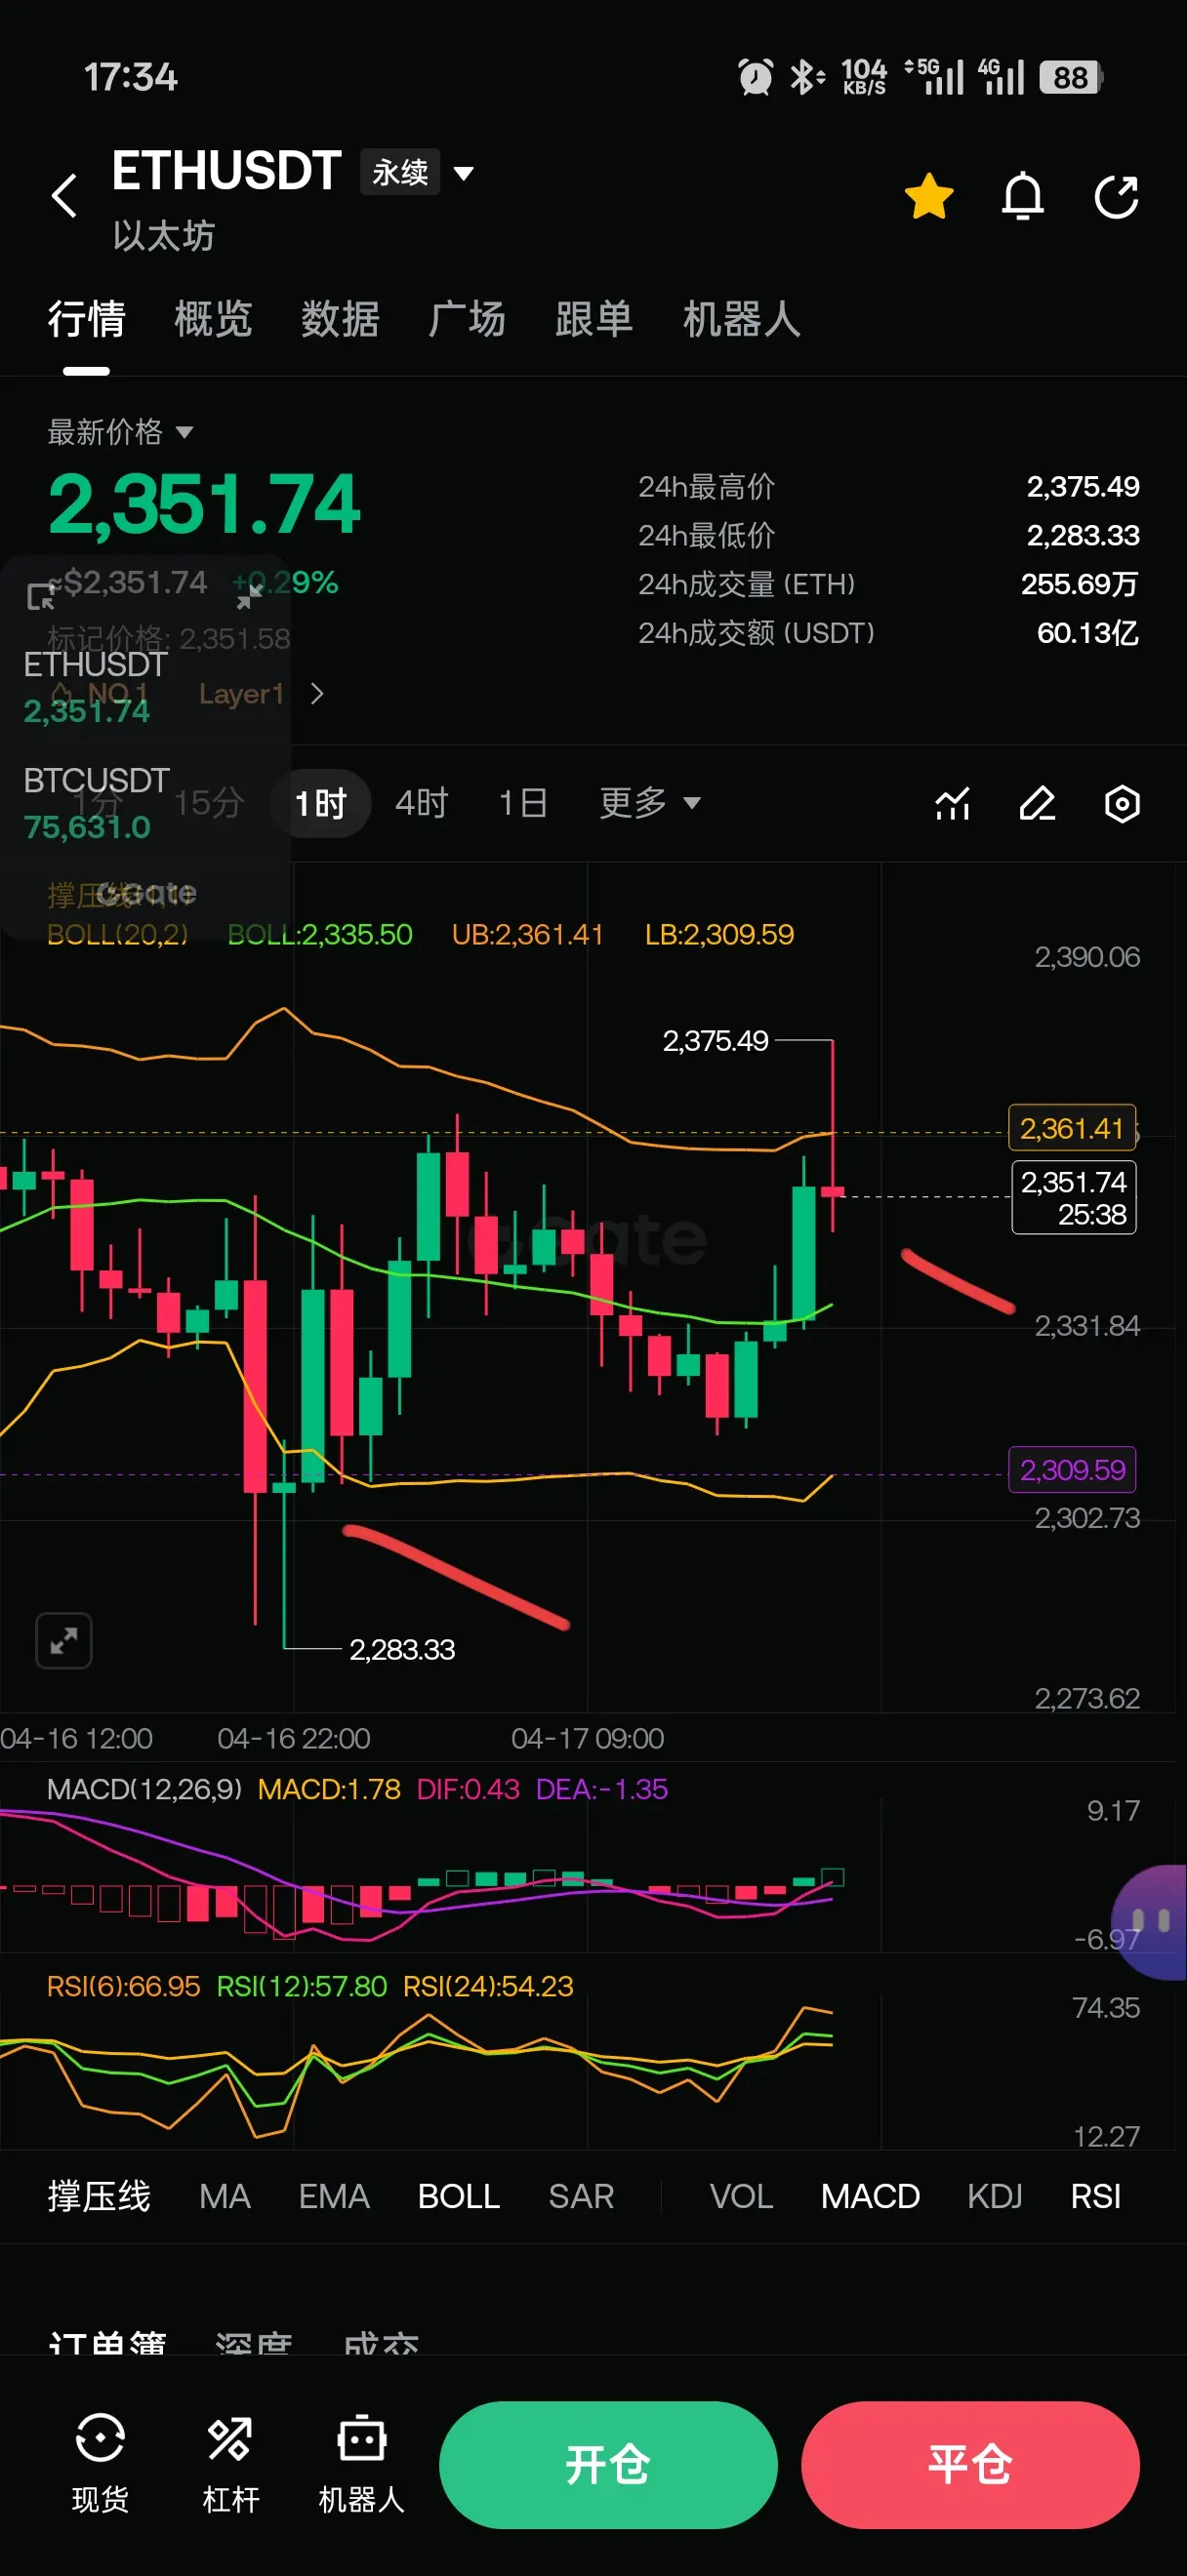Image resolution: width=1187 pixels, height=2576 pixels.
Task: Toggle the 撑压线 indicator
Action: [99, 2196]
